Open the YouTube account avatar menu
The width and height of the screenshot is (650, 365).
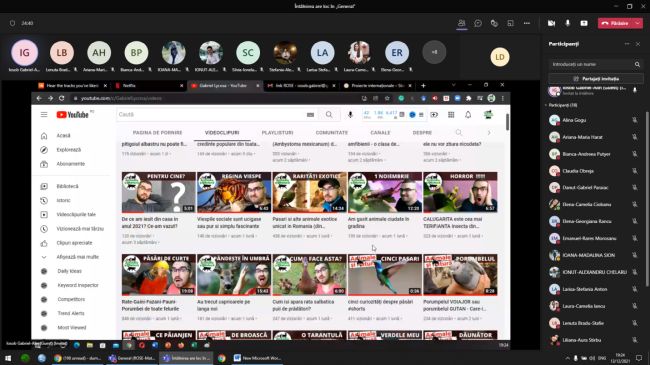(x=488, y=114)
